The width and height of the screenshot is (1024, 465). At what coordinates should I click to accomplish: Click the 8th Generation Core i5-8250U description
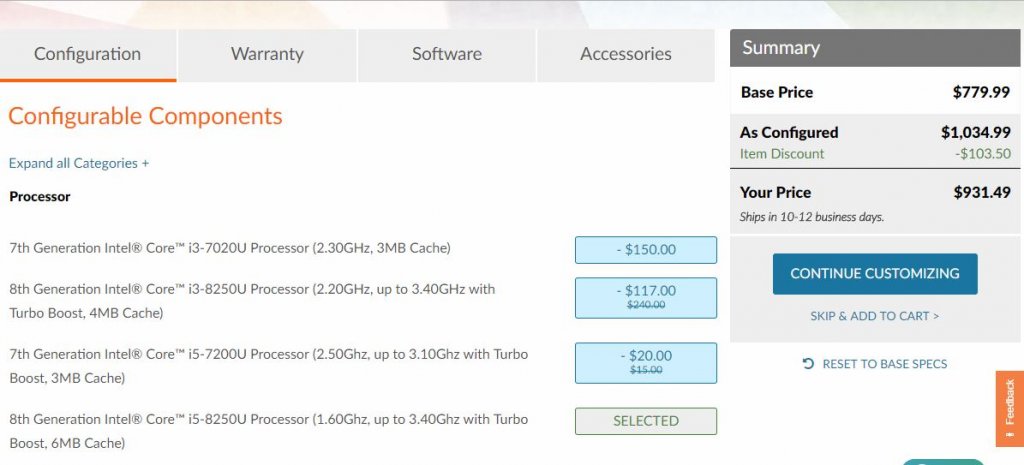268,430
